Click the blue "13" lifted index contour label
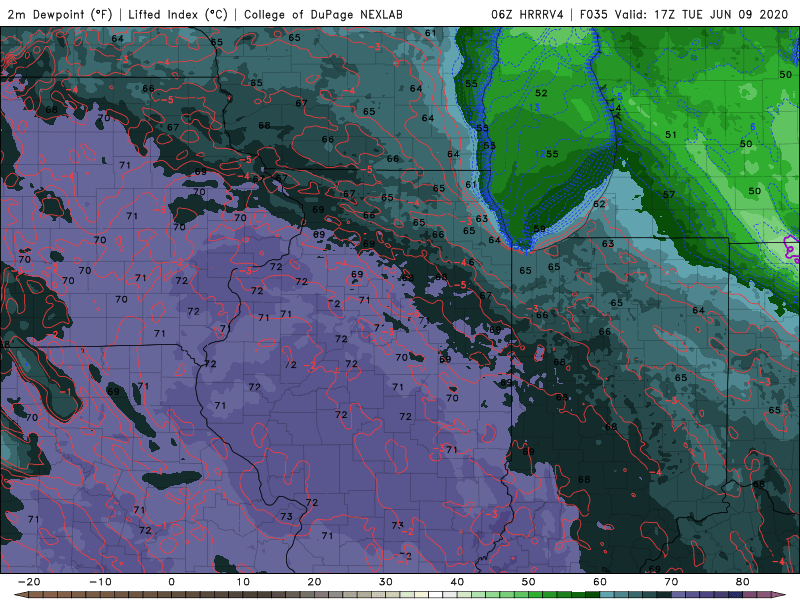This screenshot has width=800, height=600. pyautogui.click(x=534, y=107)
